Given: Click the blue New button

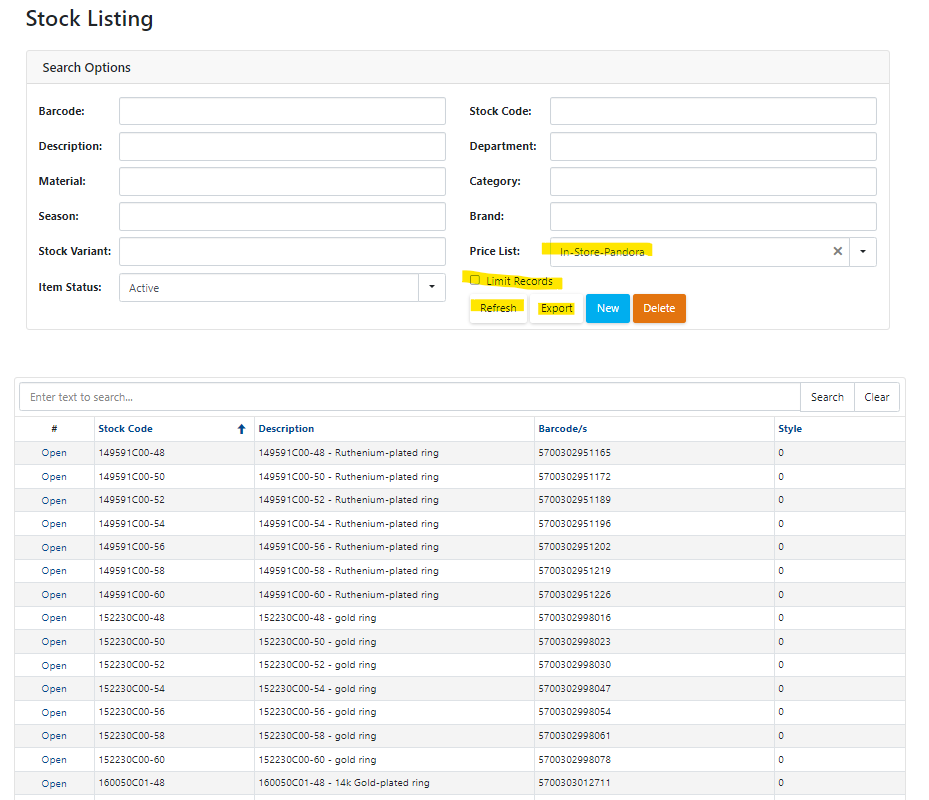Looking at the screenshot, I should point(608,308).
